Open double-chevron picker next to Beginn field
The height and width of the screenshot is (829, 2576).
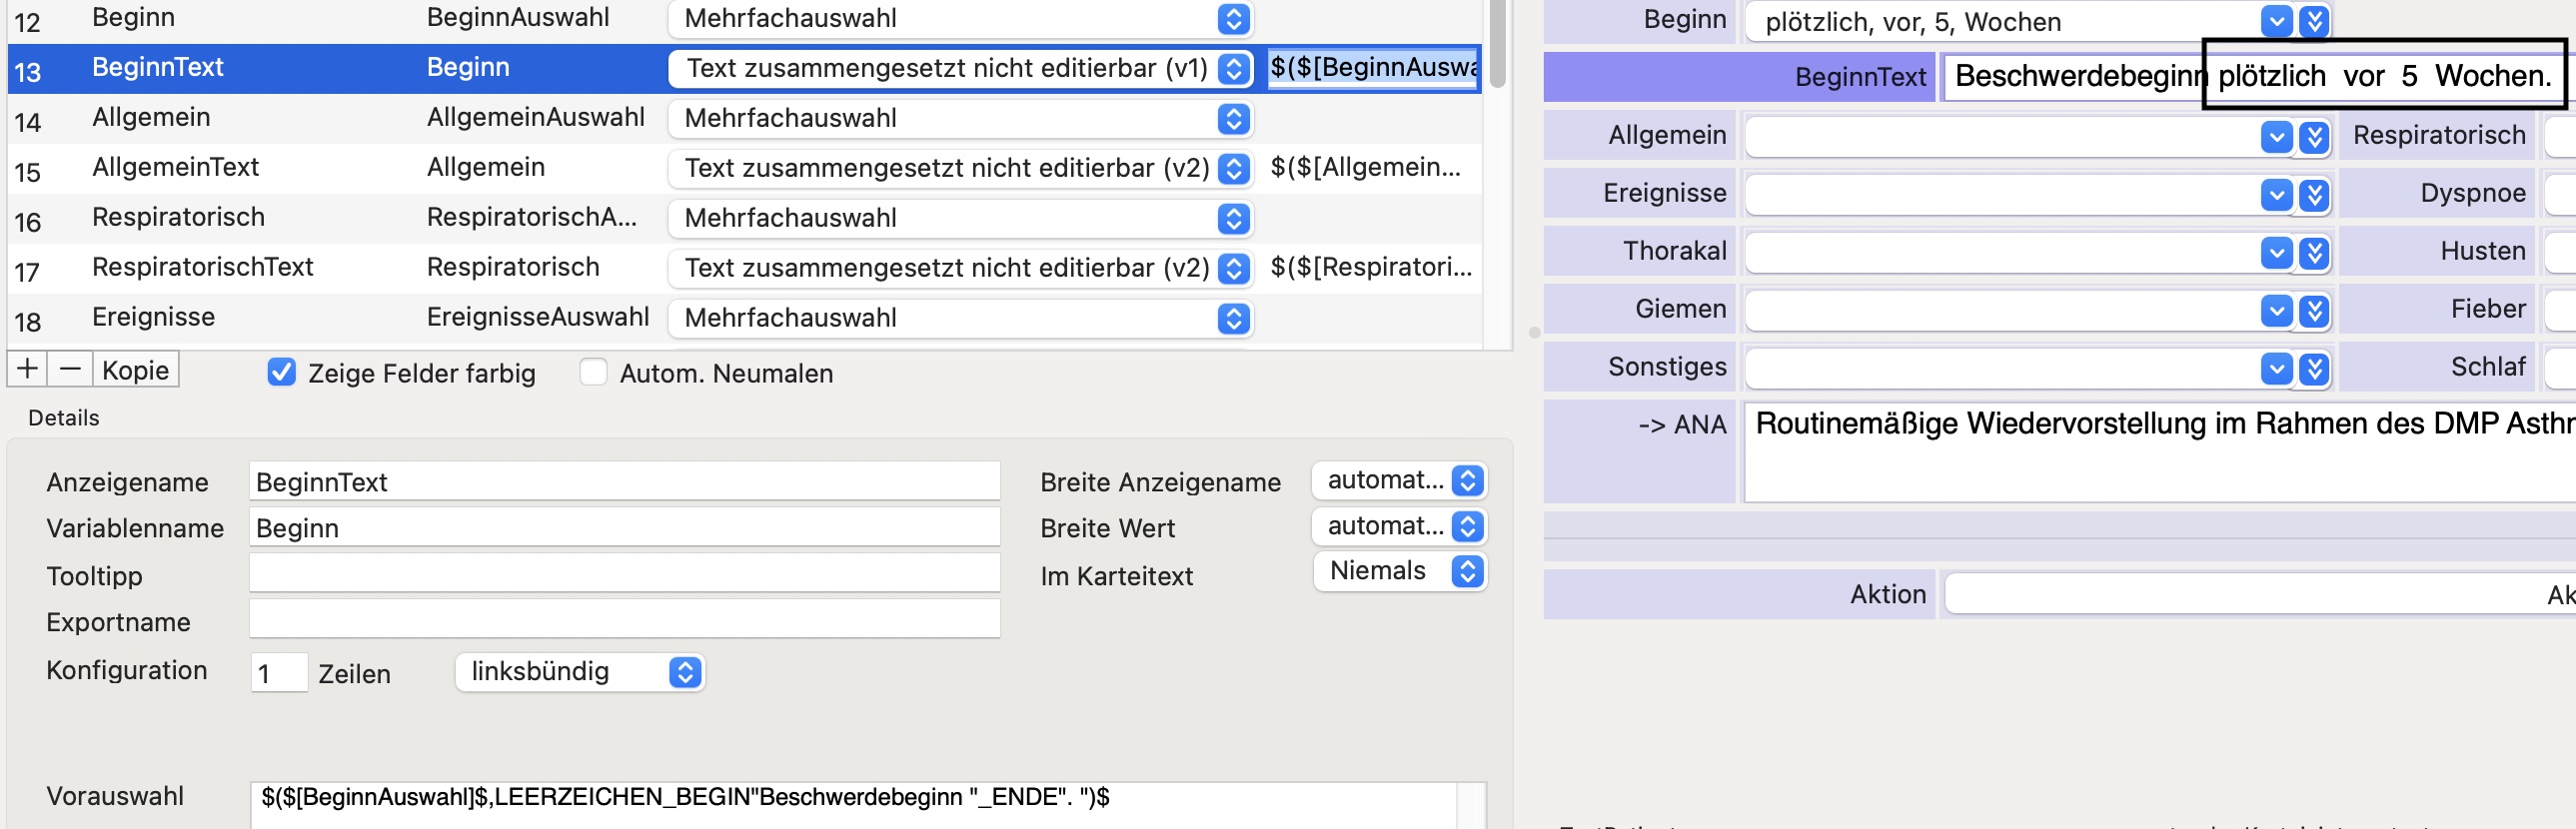(2314, 21)
